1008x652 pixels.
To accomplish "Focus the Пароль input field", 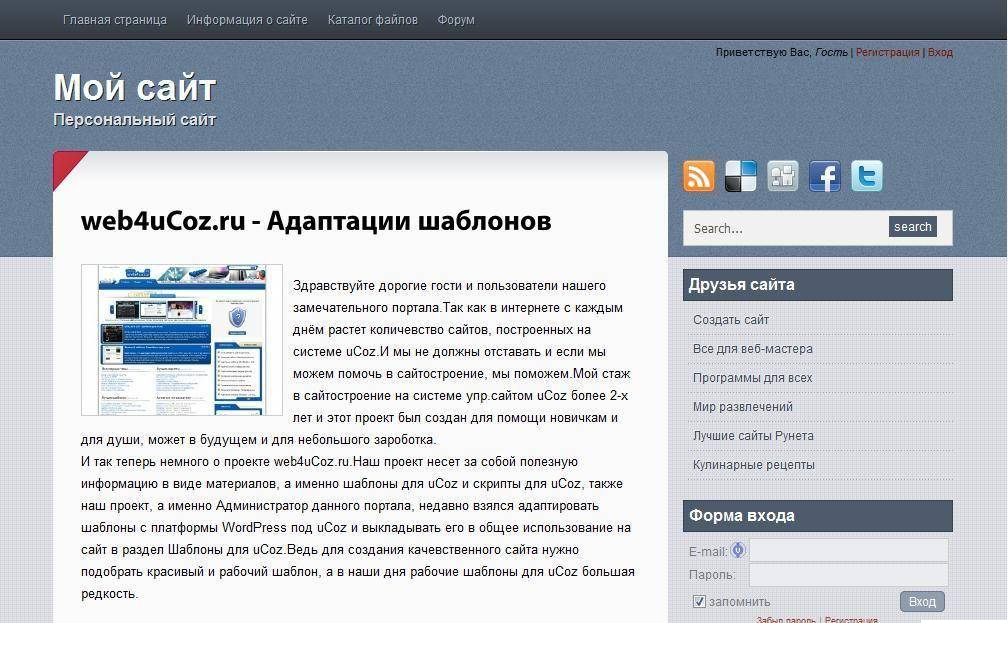I will (x=849, y=574).
